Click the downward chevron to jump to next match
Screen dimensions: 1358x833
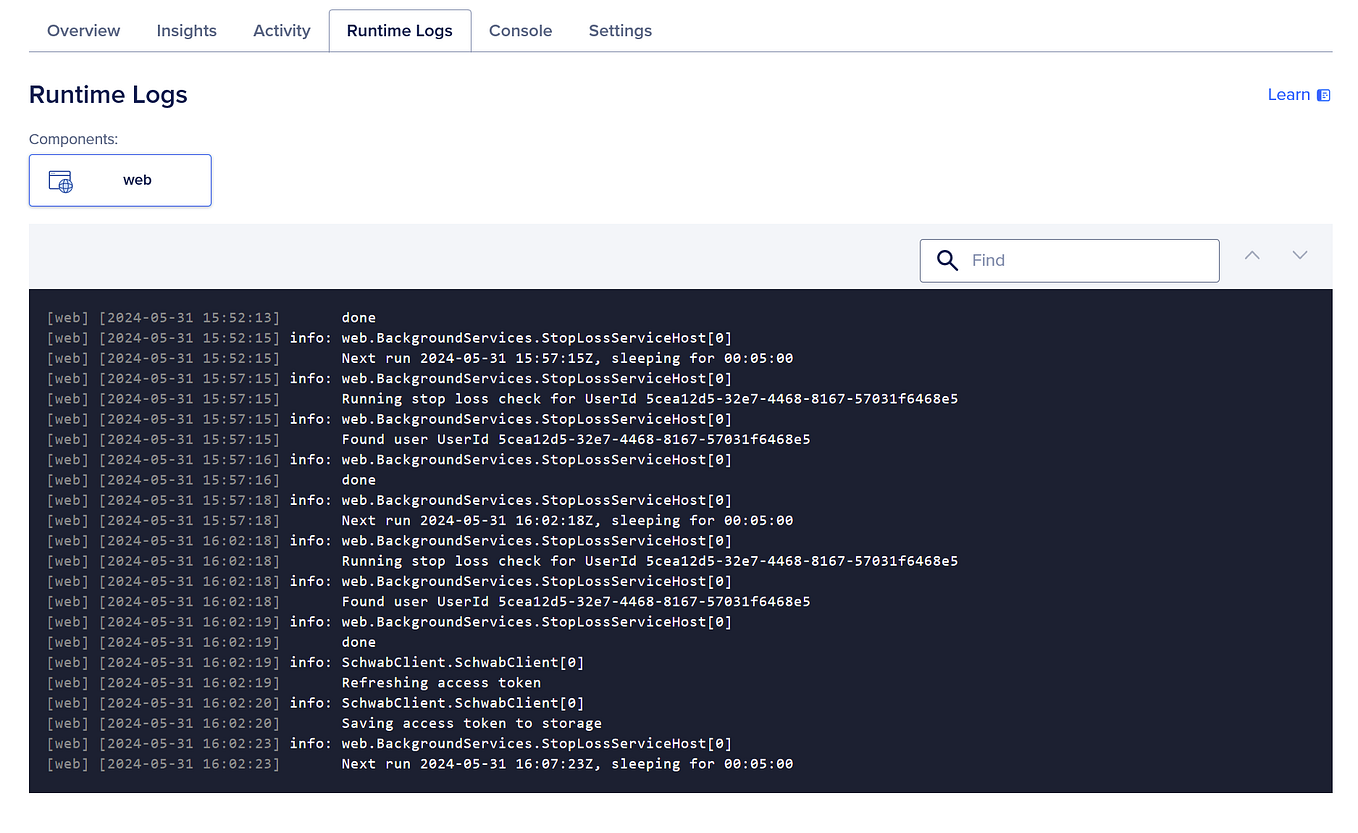coord(1300,255)
